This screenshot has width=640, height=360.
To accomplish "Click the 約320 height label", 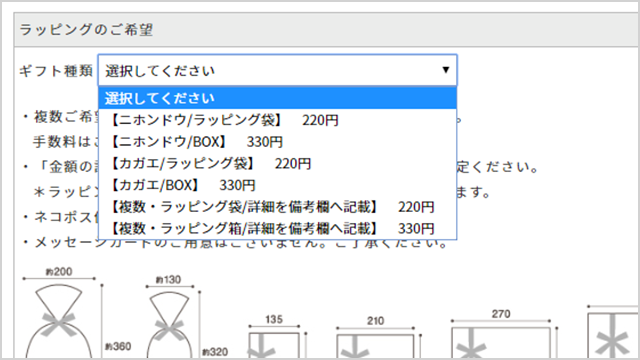I will (x=215, y=352).
